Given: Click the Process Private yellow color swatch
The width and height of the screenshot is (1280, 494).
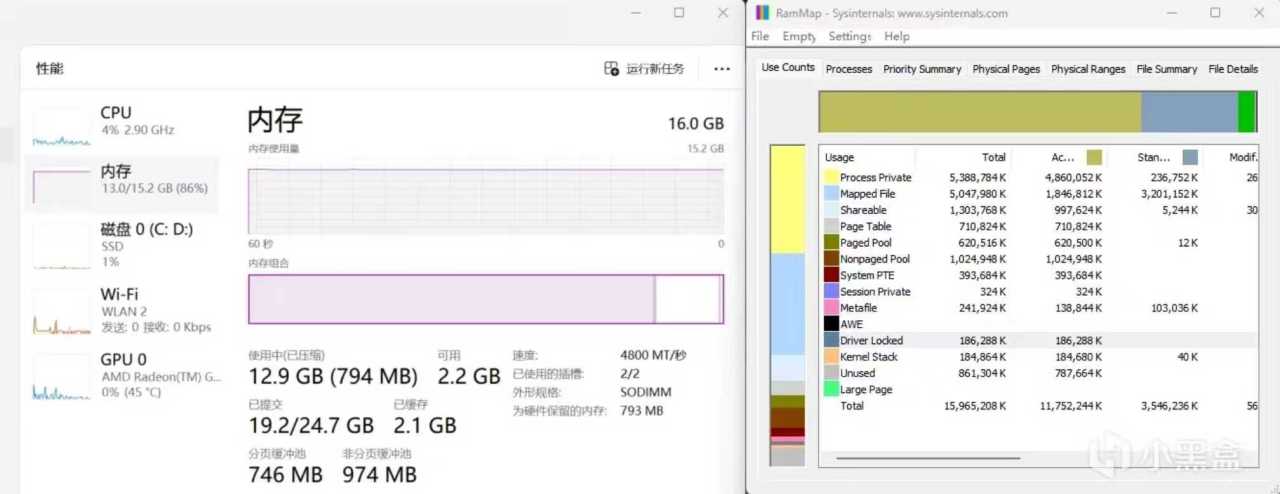Looking at the screenshot, I should (830, 177).
